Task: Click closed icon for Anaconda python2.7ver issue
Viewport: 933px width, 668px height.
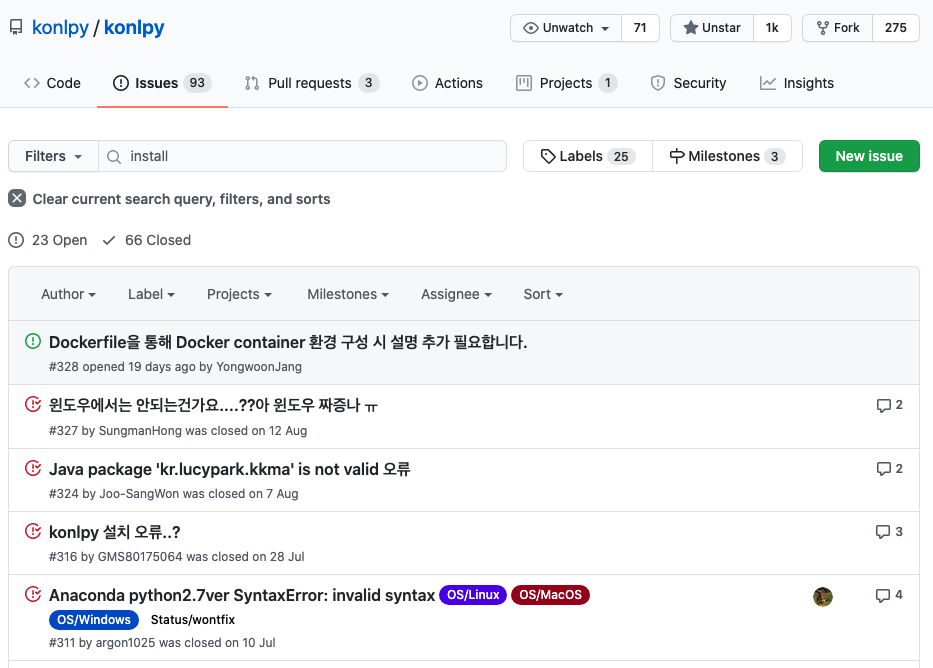Action: [x=33, y=594]
